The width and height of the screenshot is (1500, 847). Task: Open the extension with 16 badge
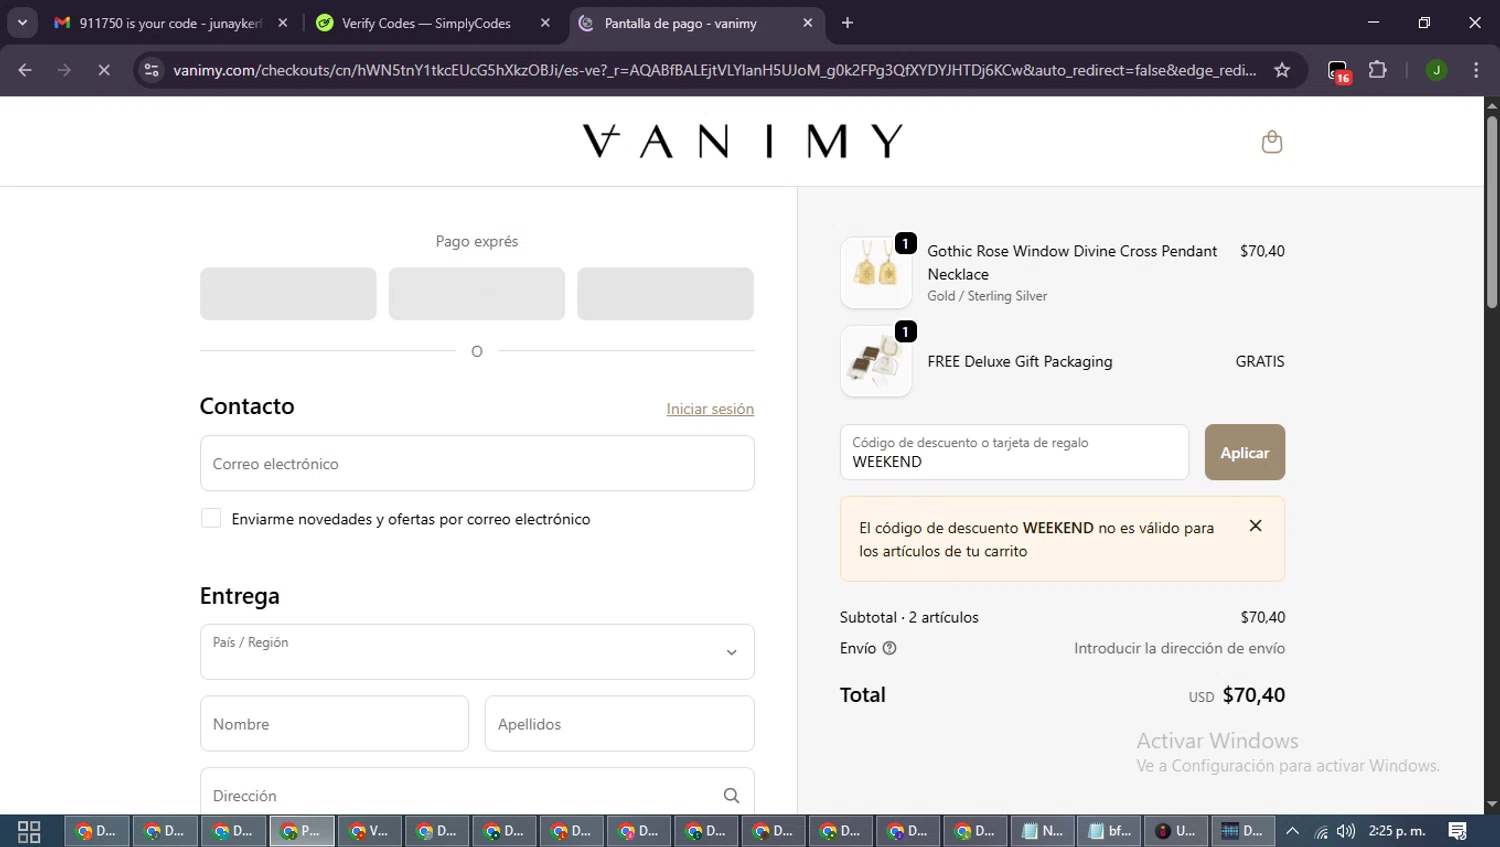pos(1338,71)
